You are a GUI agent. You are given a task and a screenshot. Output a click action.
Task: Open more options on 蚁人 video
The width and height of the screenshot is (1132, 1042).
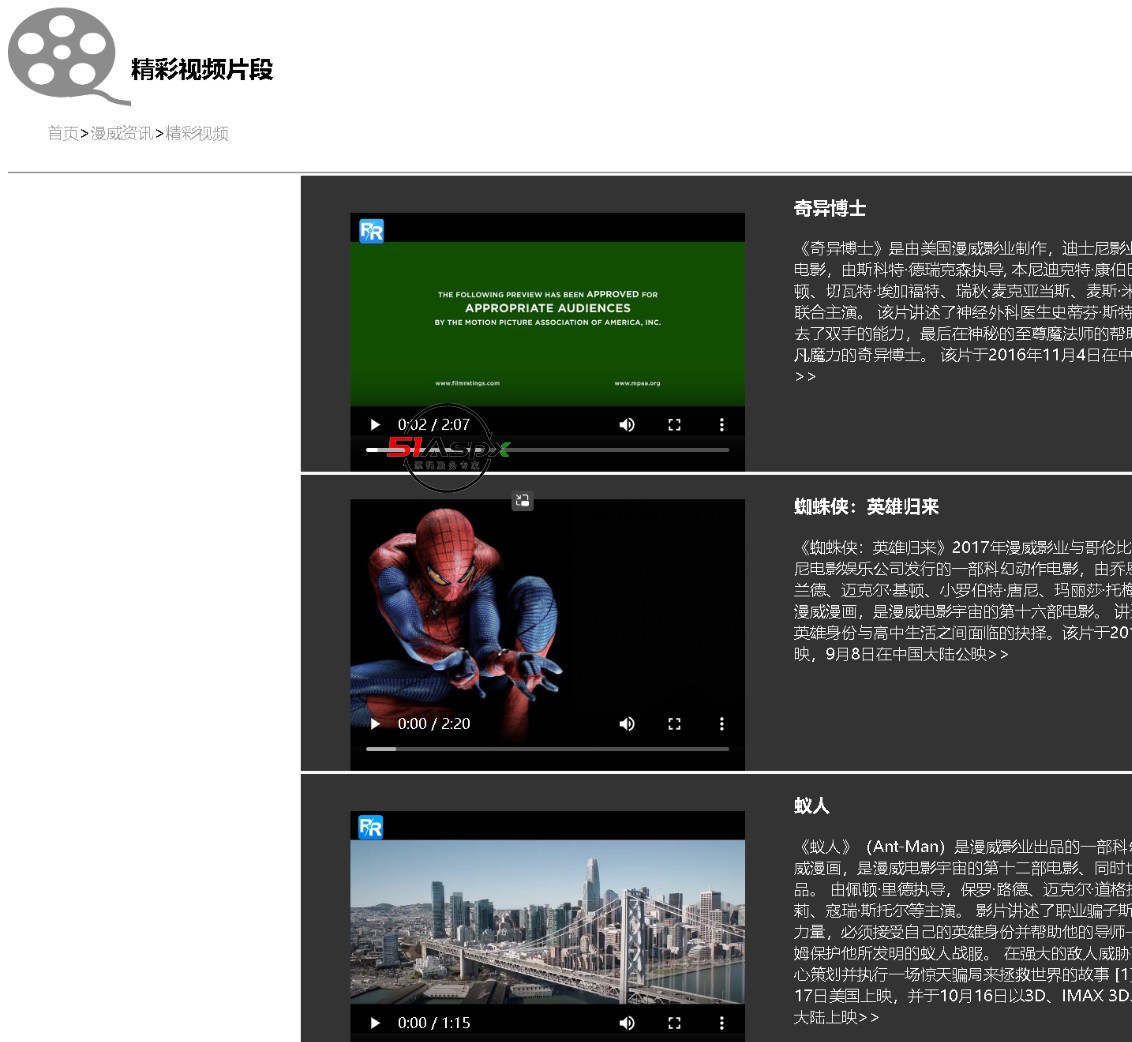click(x=721, y=1023)
